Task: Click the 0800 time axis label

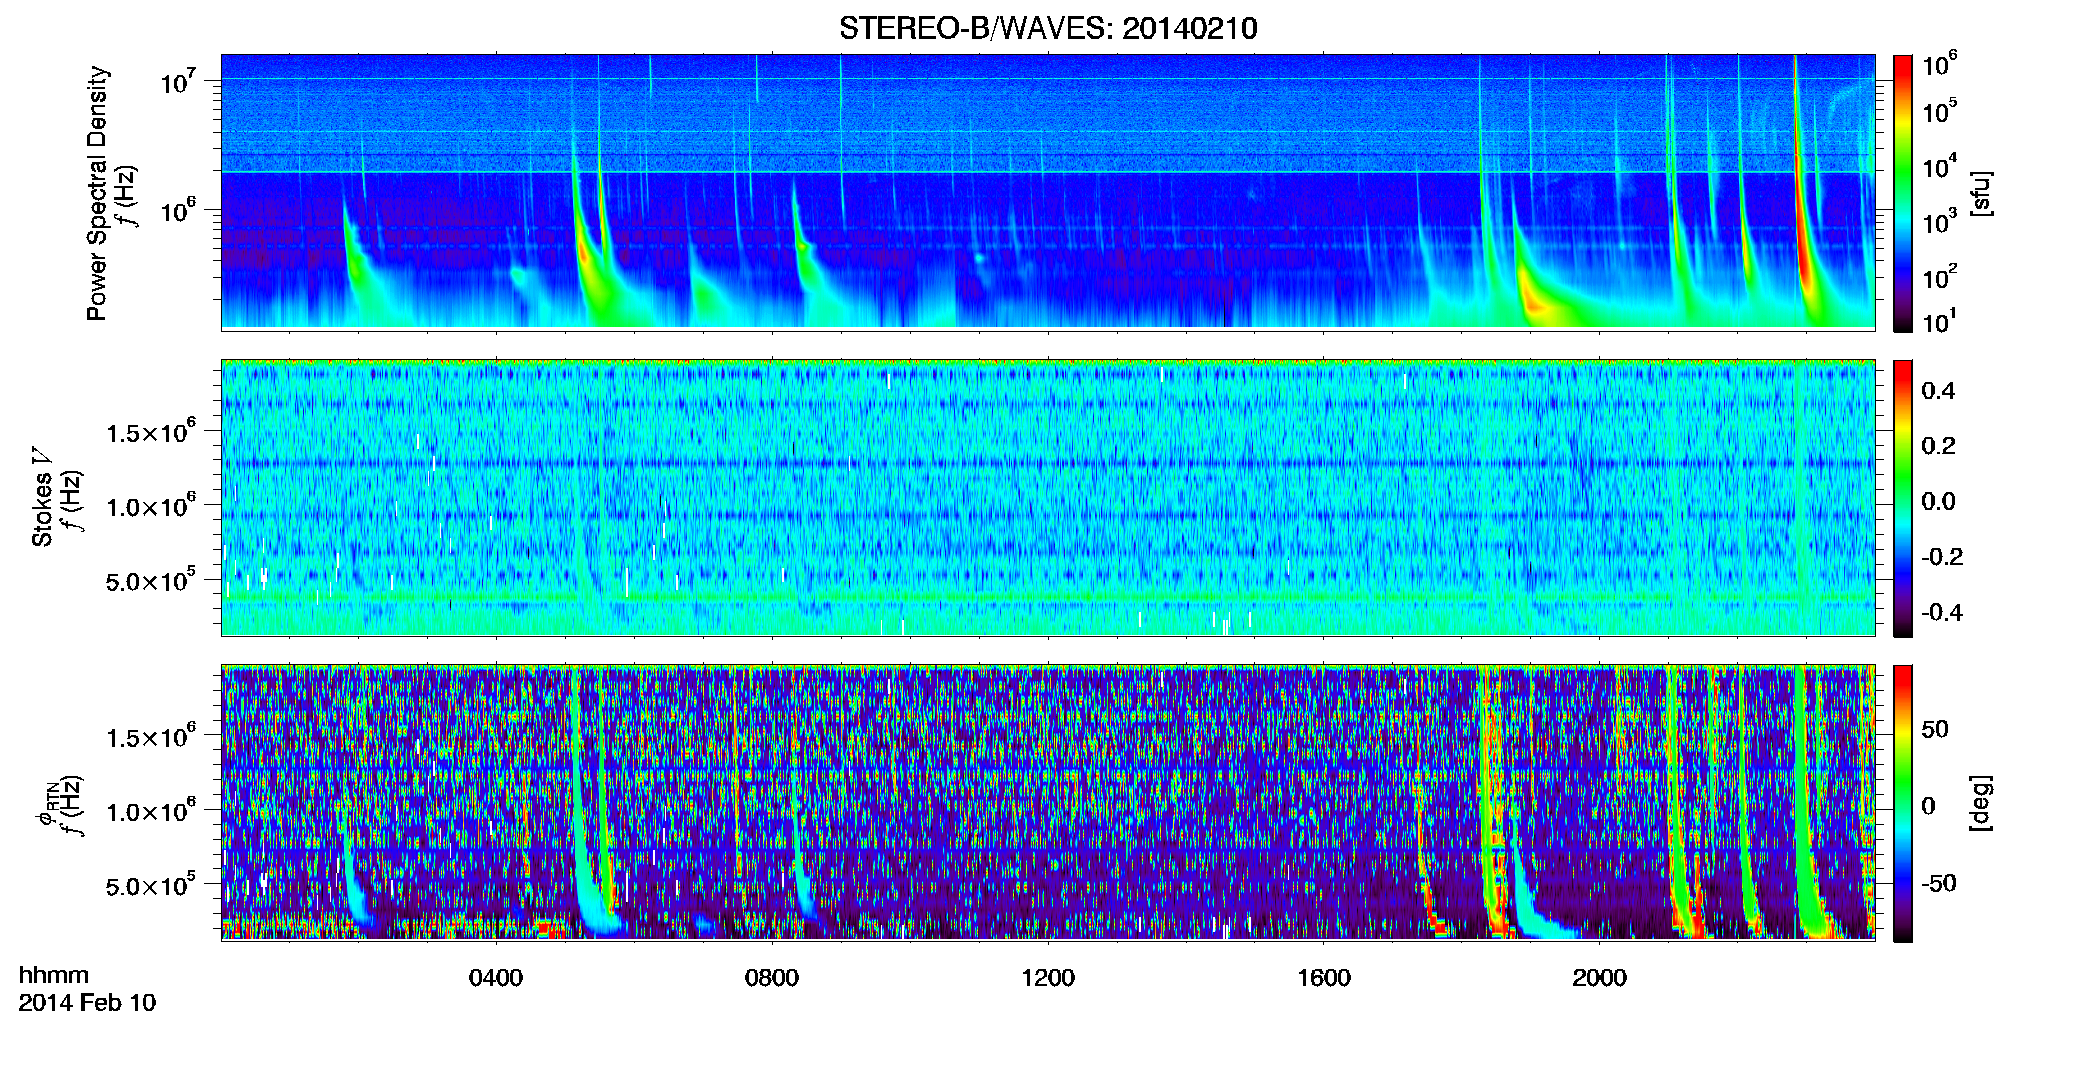Action: coord(772,977)
